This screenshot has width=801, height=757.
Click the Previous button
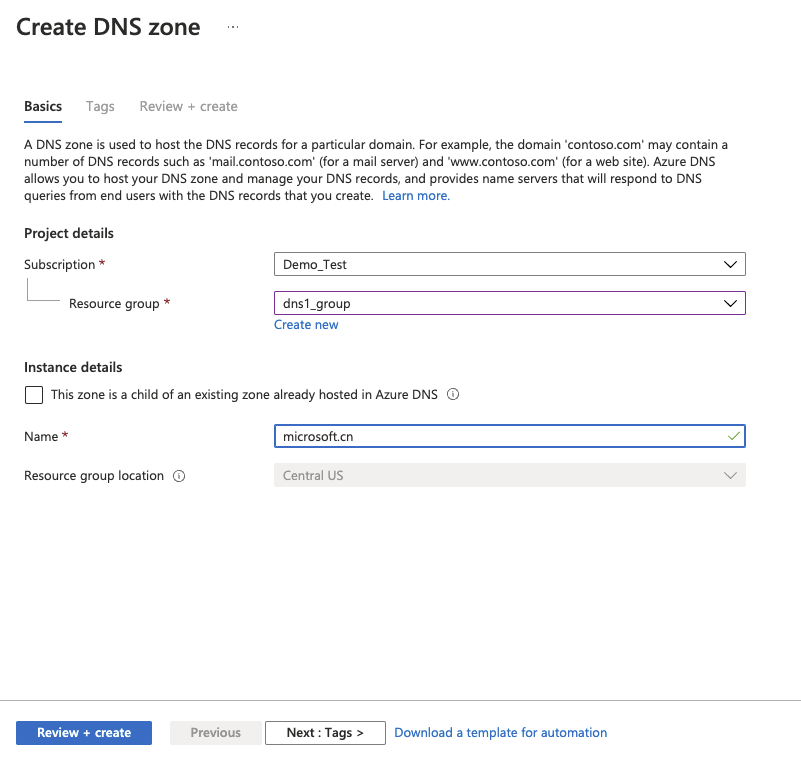pyautogui.click(x=216, y=732)
